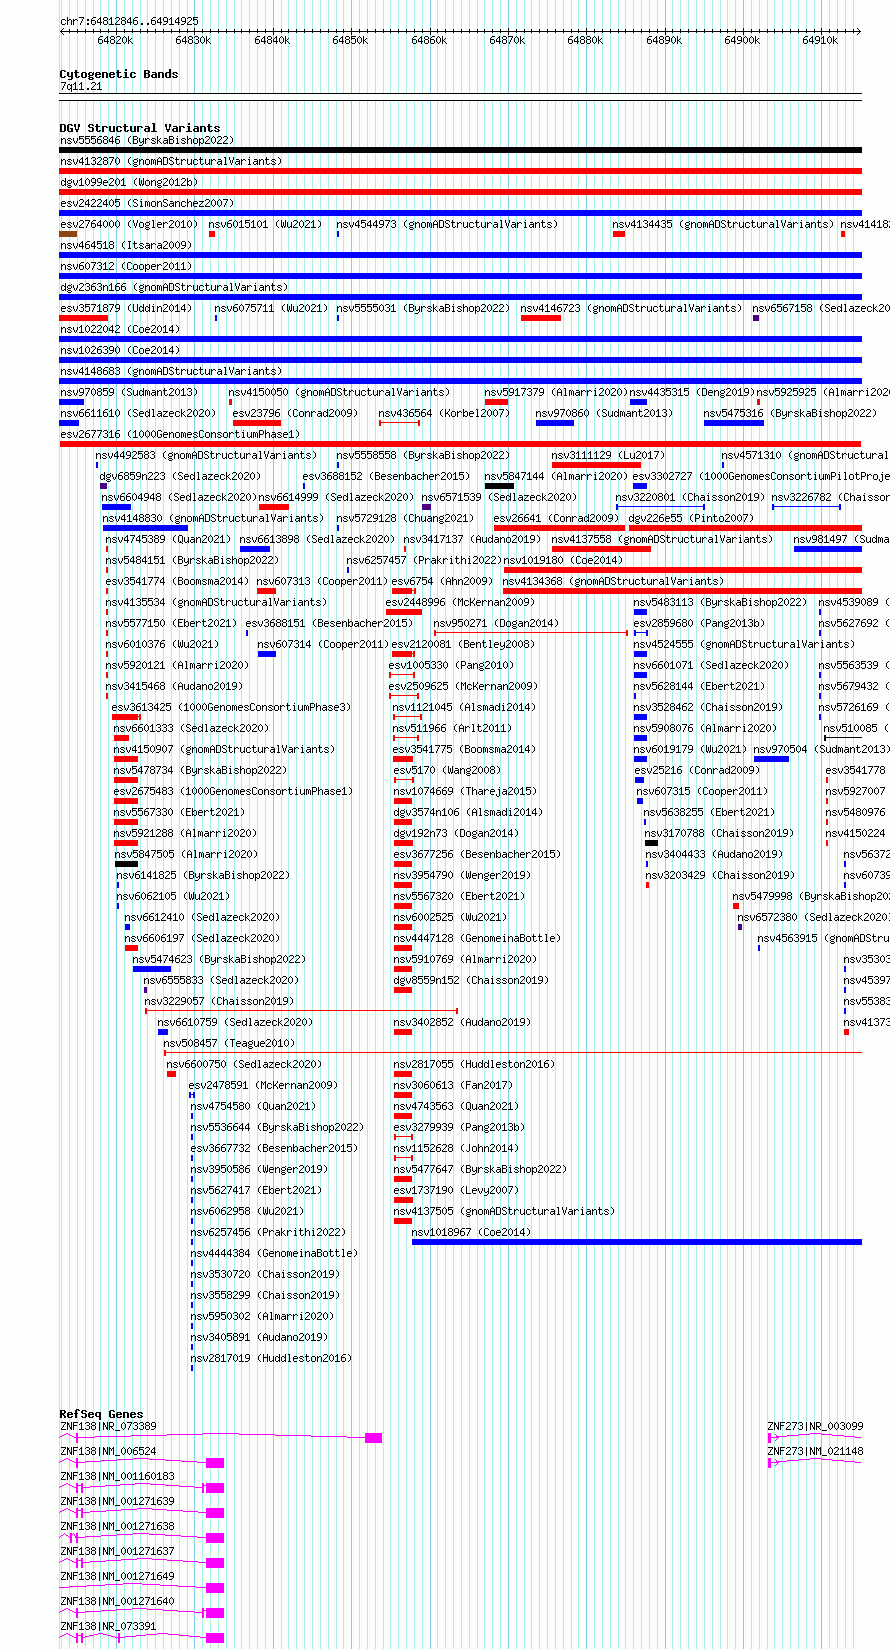Select ZNF138|NM_001271637 transcript label
The width and height of the screenshot is (890, 1649).
117,1551
